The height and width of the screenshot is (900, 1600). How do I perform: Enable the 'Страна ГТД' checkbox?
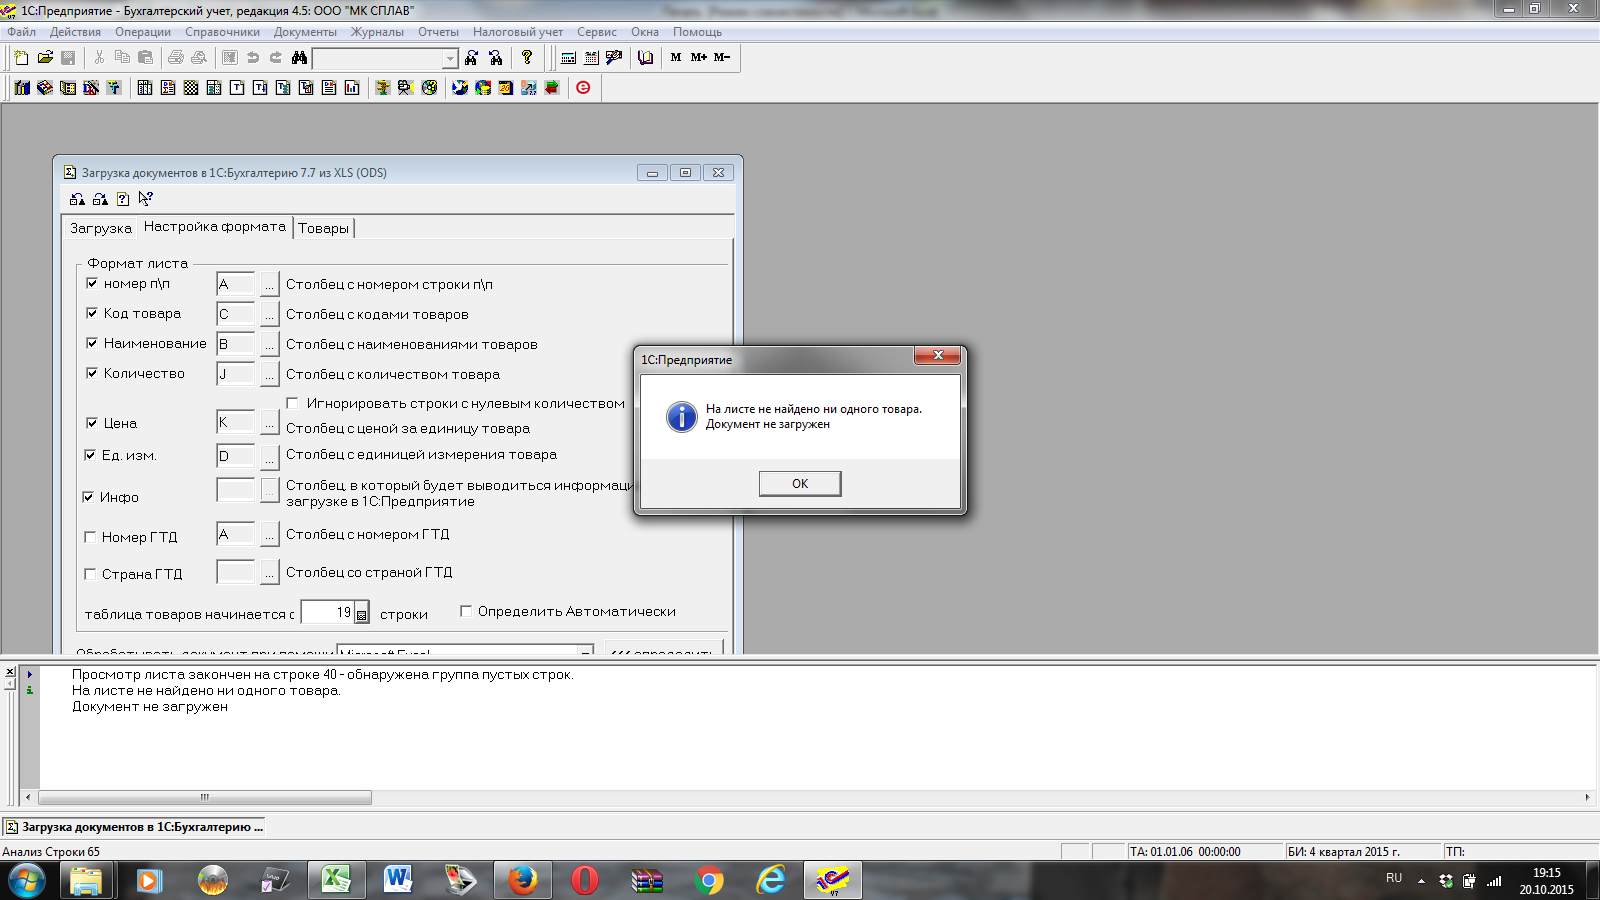click(x=90, y=575)
